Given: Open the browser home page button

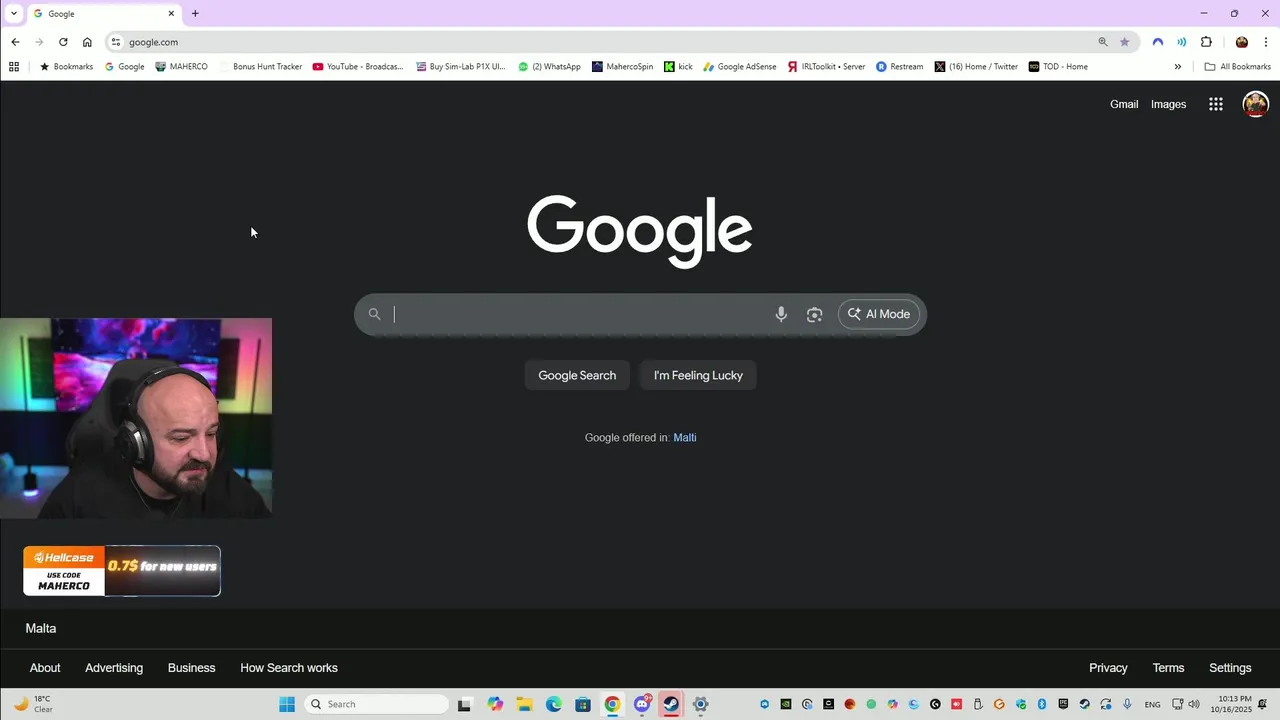Looking at the screenshot, I should 87,42.
